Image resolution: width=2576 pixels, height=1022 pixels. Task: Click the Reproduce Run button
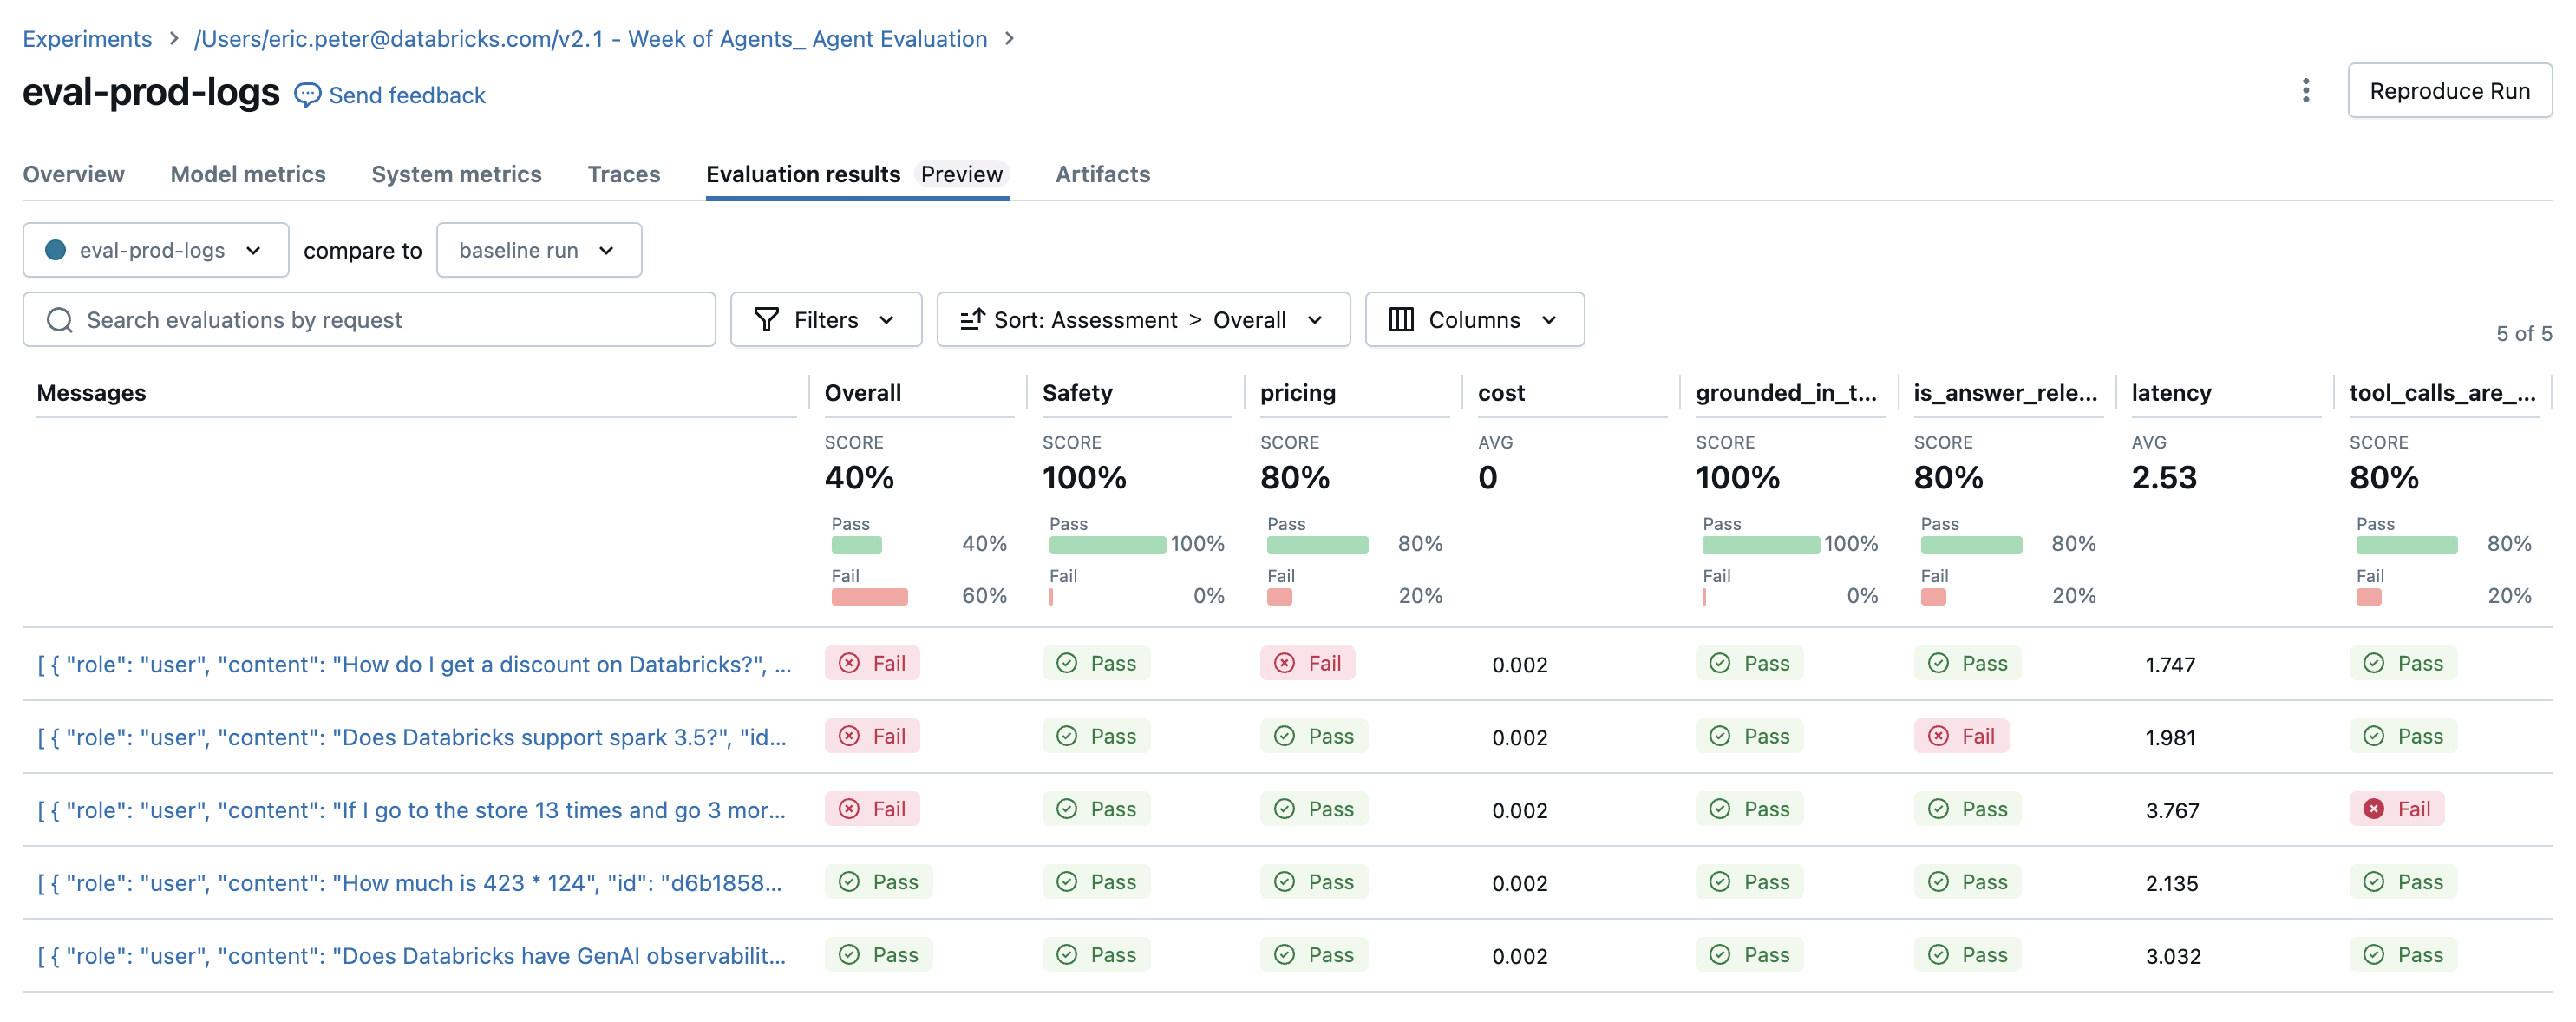[2449, 91]
